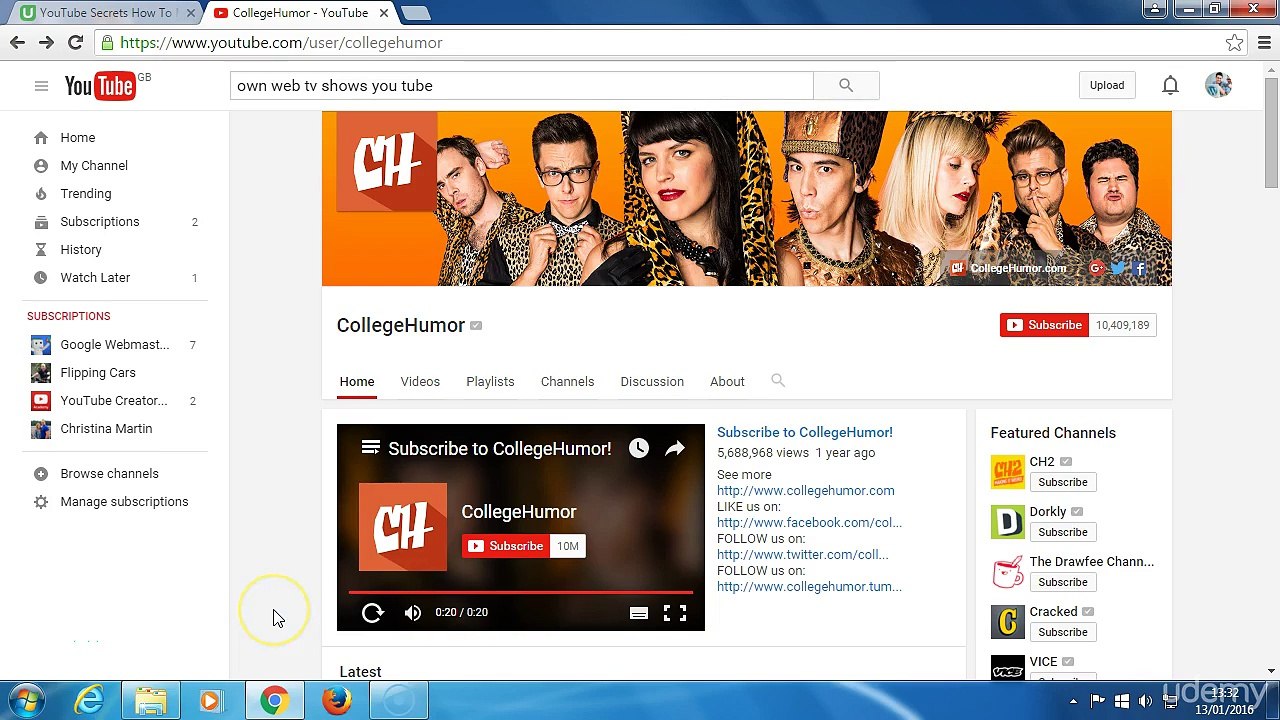Open Google Webmasters subscription

115,345
